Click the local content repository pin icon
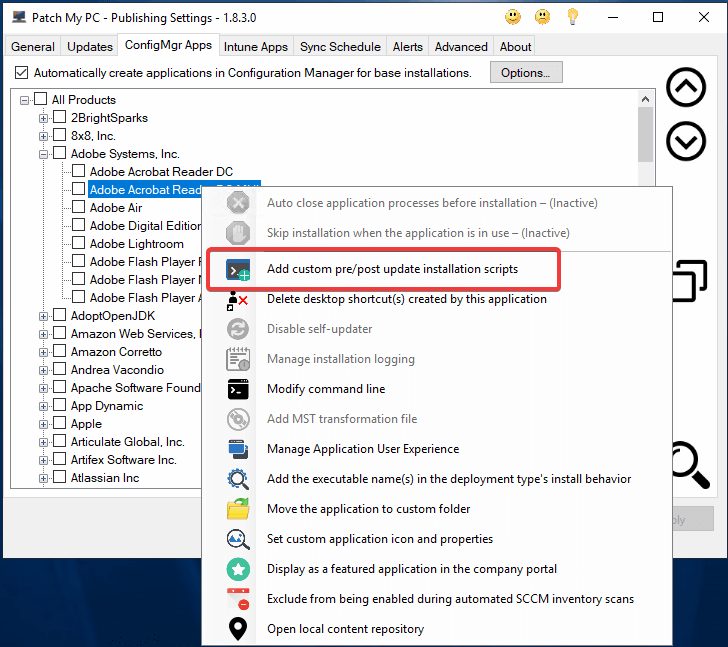Viewport: 728px width, 647px height. [238, 629]
